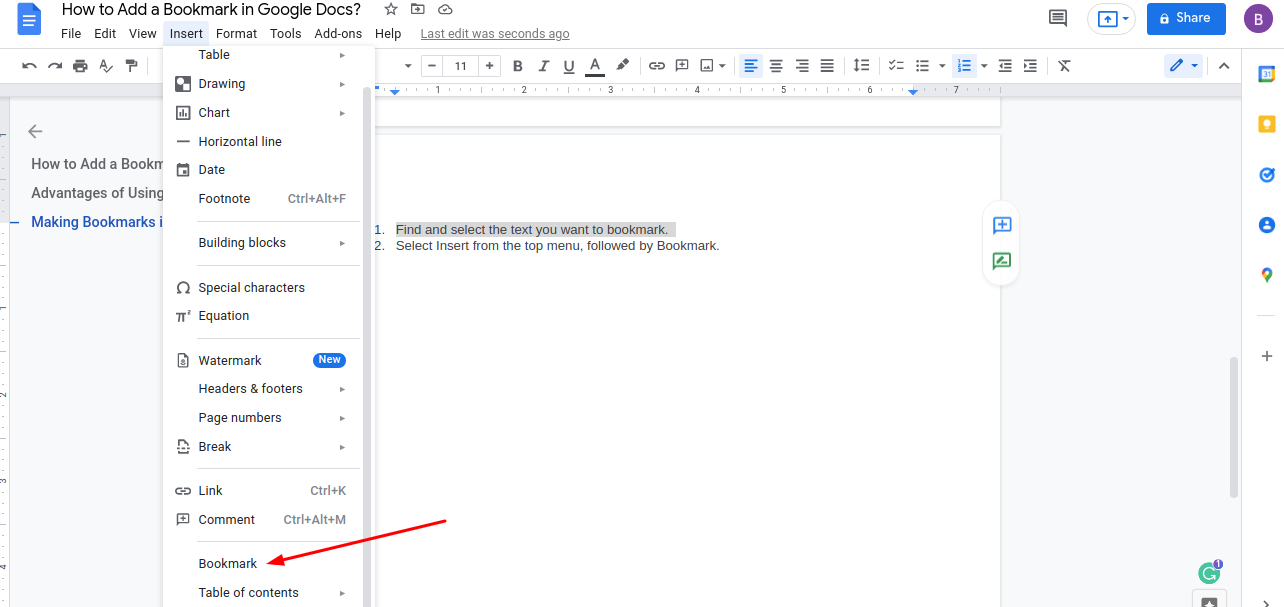Increase the font size
Image resolution: width=1284 pixels, height=607 pixels.
point(489,66)
